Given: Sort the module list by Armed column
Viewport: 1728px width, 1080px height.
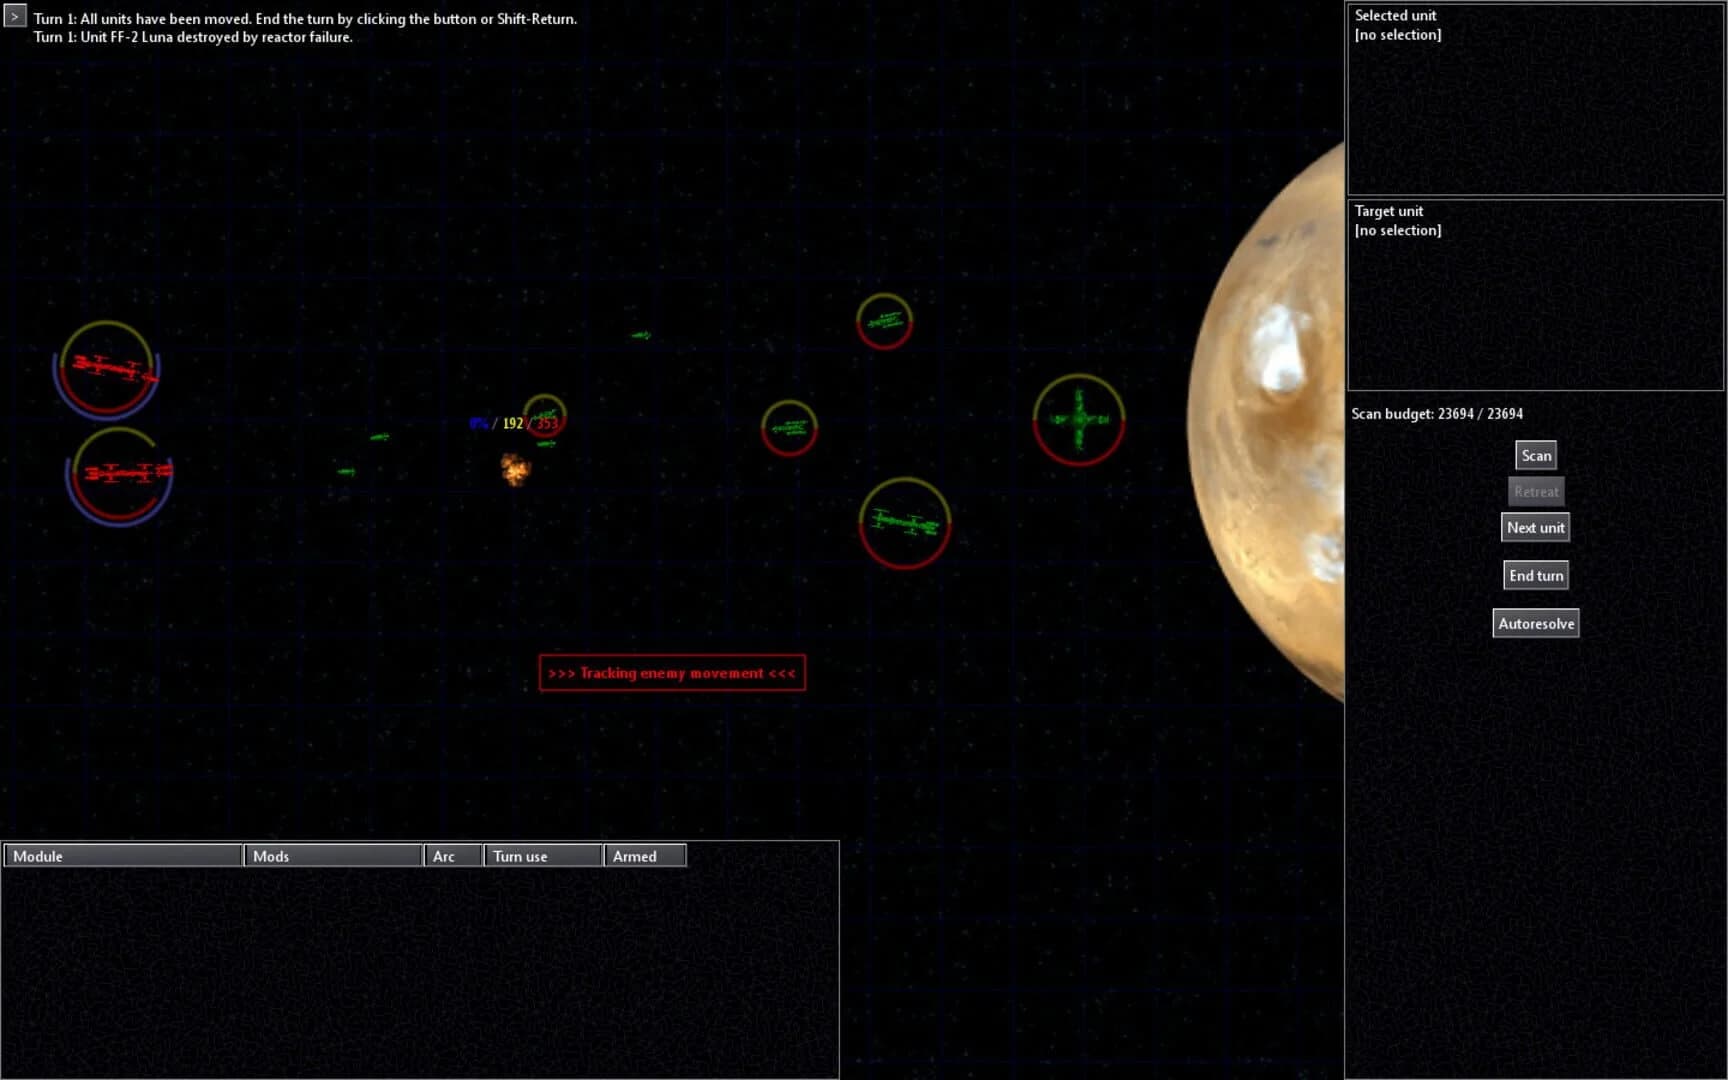Looking at the screenshot, I should coord(644,855).
